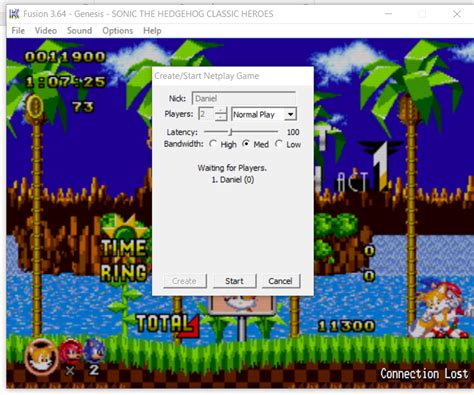This screenshot has width=474, height=395.
Task: Click the gold ring counter icon
Action: pyautogui.click(x=34, y=107)
